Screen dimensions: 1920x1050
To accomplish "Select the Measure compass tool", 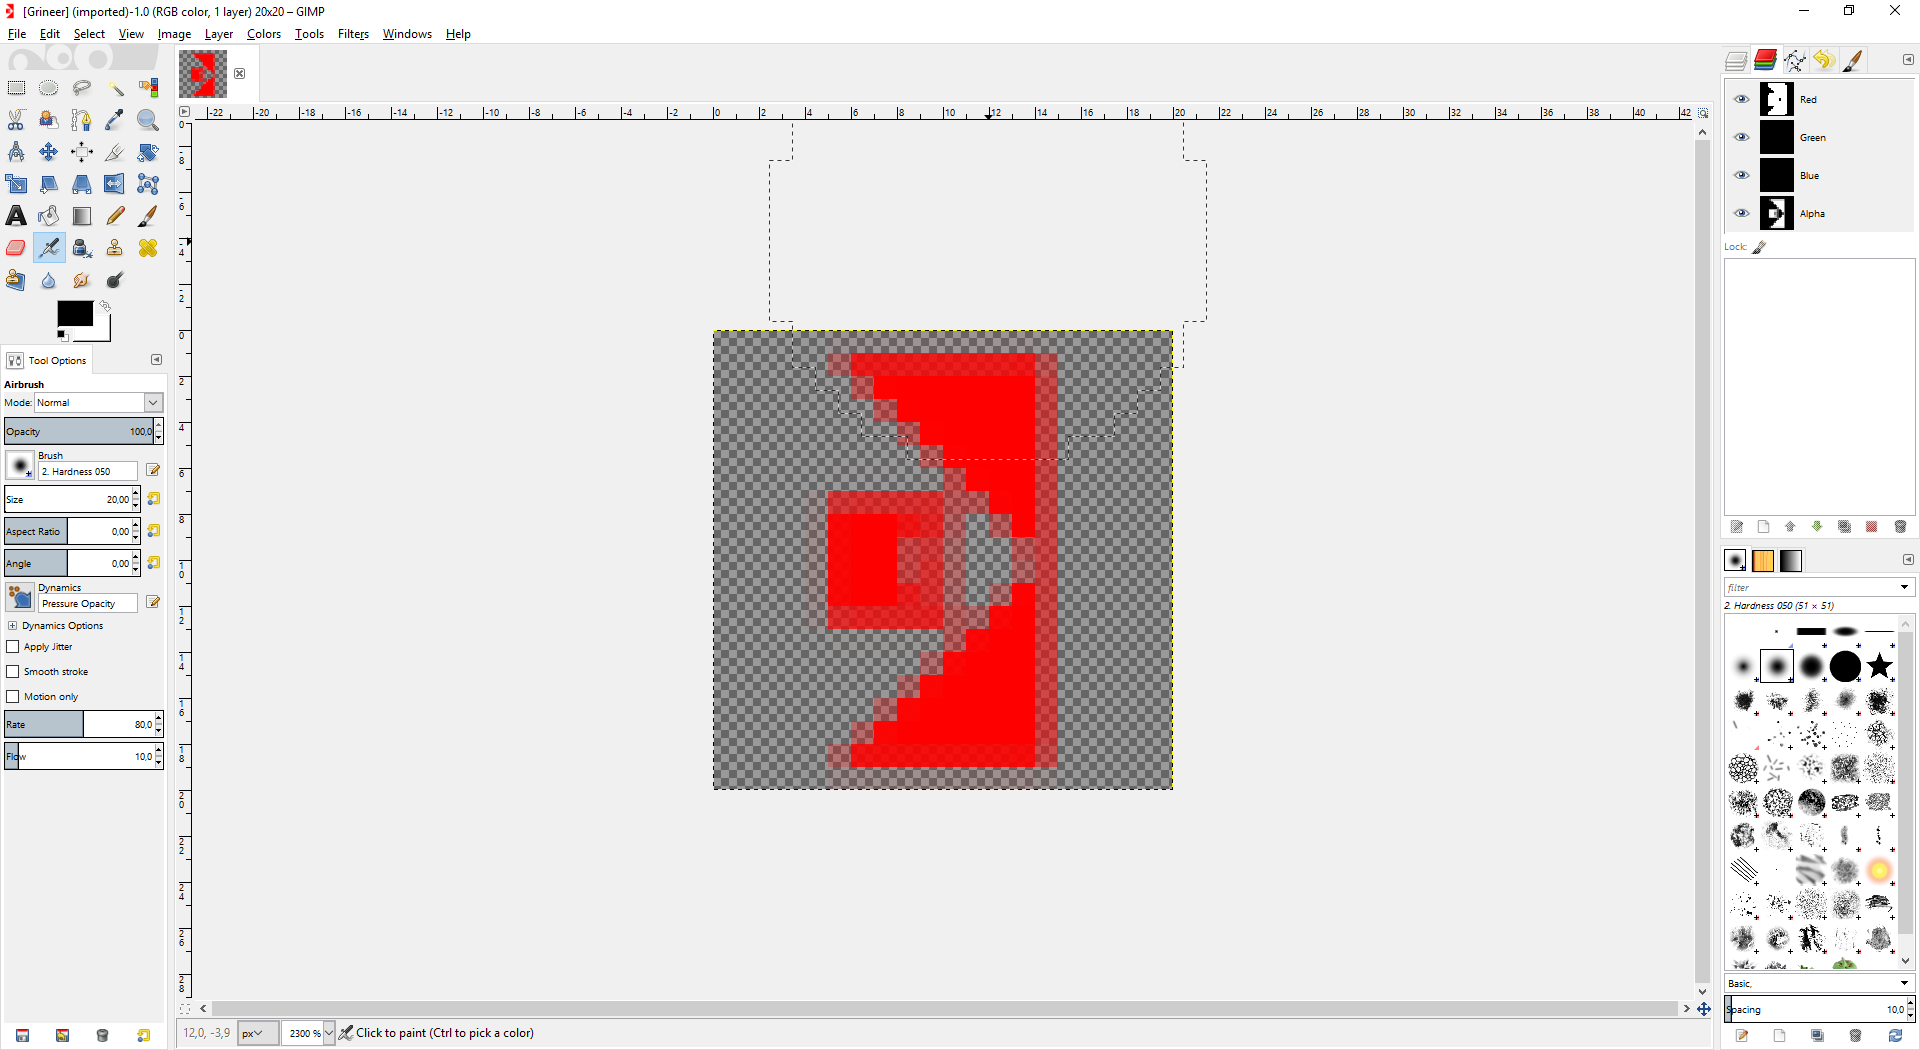I will 16,152.
